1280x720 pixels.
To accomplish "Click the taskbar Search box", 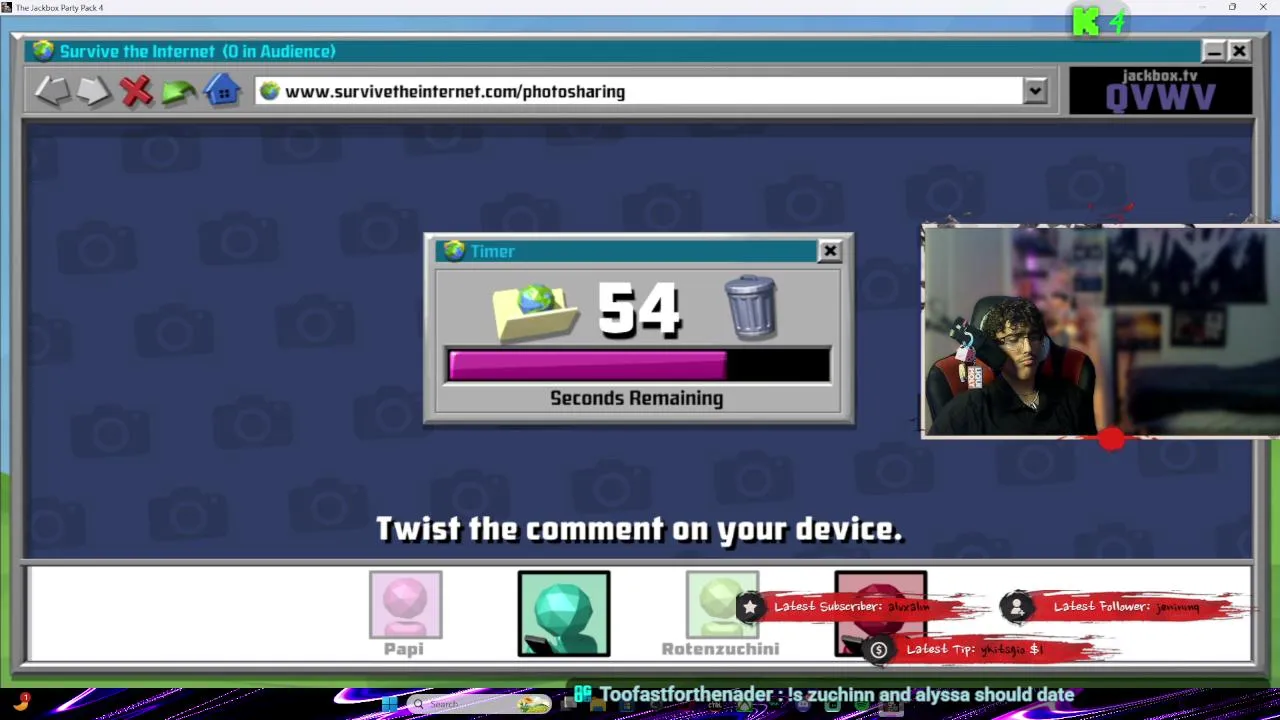I will [480, 704].
